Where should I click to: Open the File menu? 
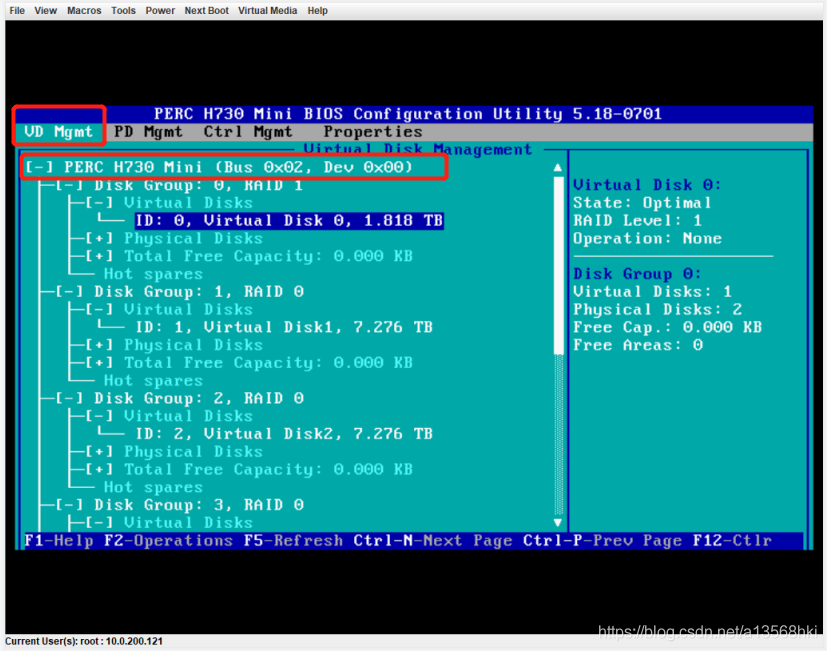tap(17, 11)
